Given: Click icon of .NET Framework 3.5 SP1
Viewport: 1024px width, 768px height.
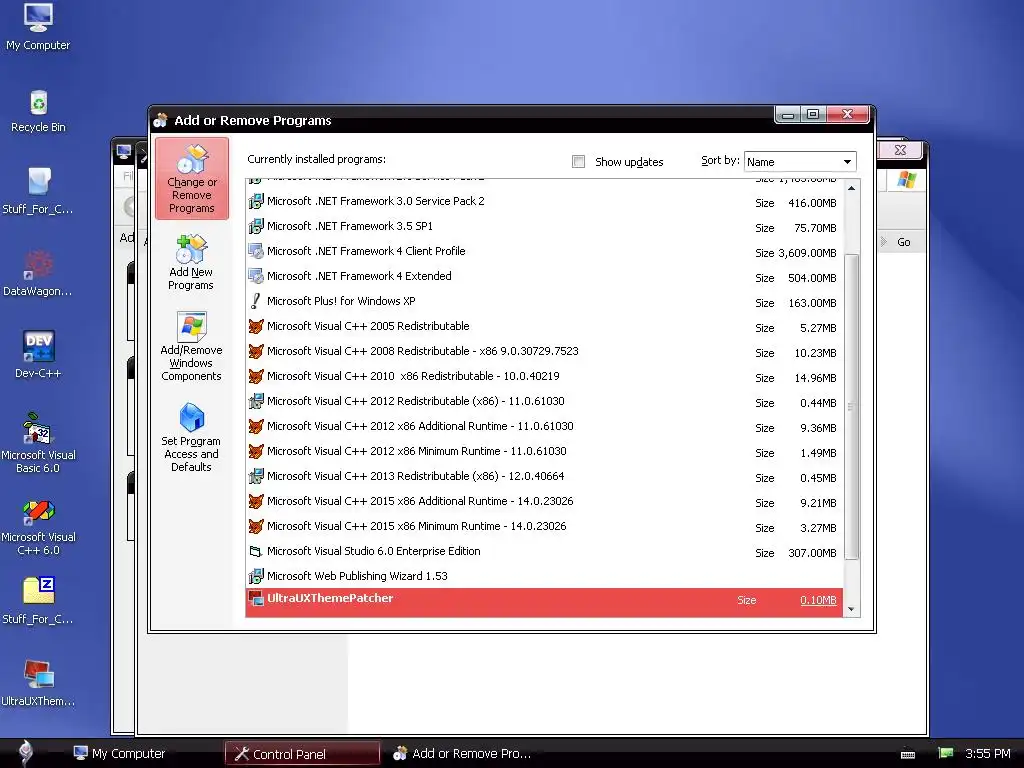Looking at the screenshot, I should (x=256, y=226).
